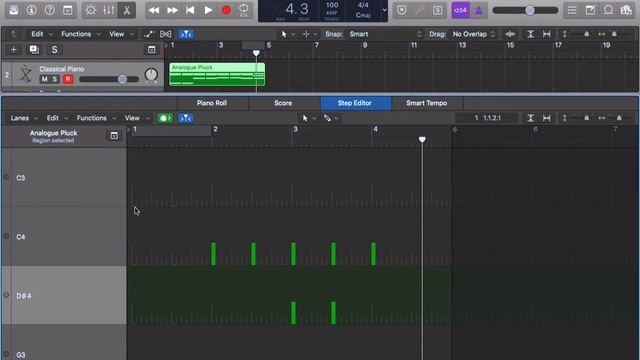Record-enable the Classical Piano track
This screenshot has height=360, width=640.
click(68, 79)
